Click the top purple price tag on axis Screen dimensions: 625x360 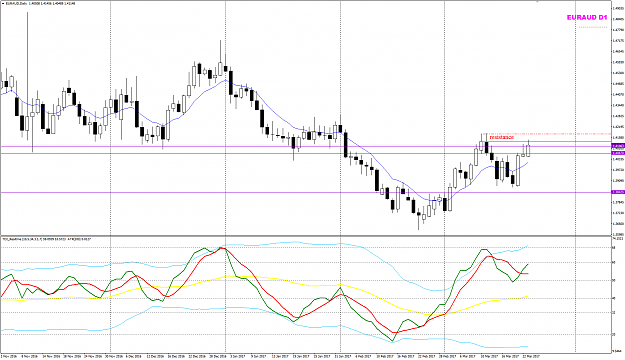pos(618,146)
